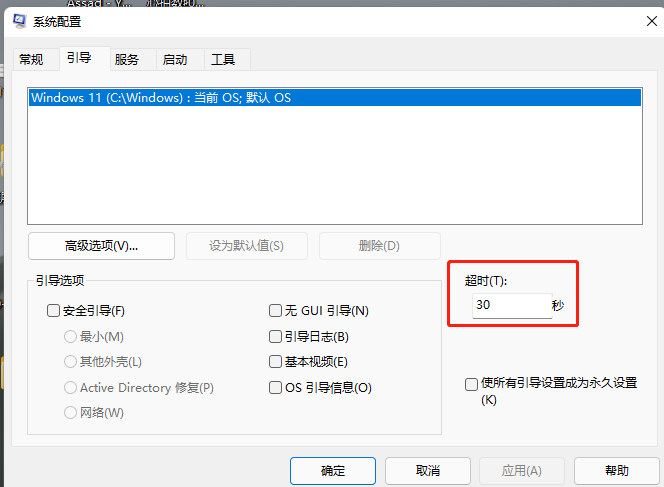Click the 应用(A) button
The width and height of the screenshot is (664, 487).
(x=522, y=470)
